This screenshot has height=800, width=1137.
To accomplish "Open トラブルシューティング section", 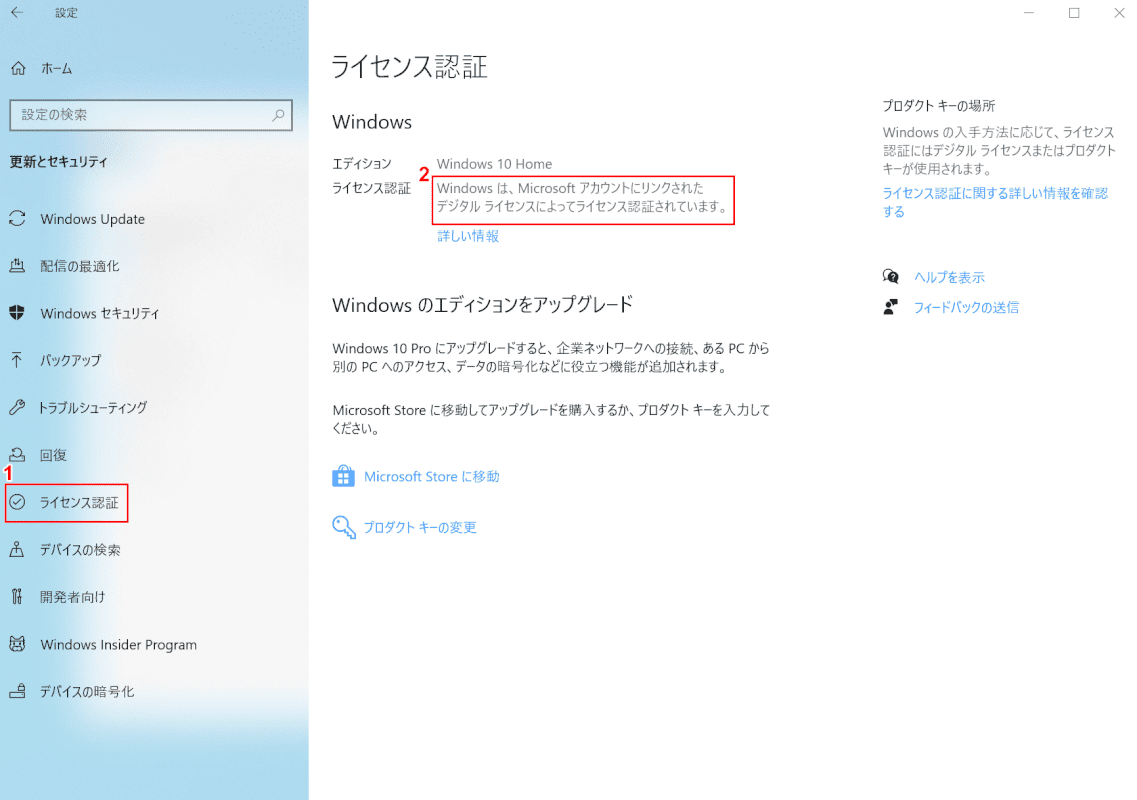I will [x=93, y=408].
